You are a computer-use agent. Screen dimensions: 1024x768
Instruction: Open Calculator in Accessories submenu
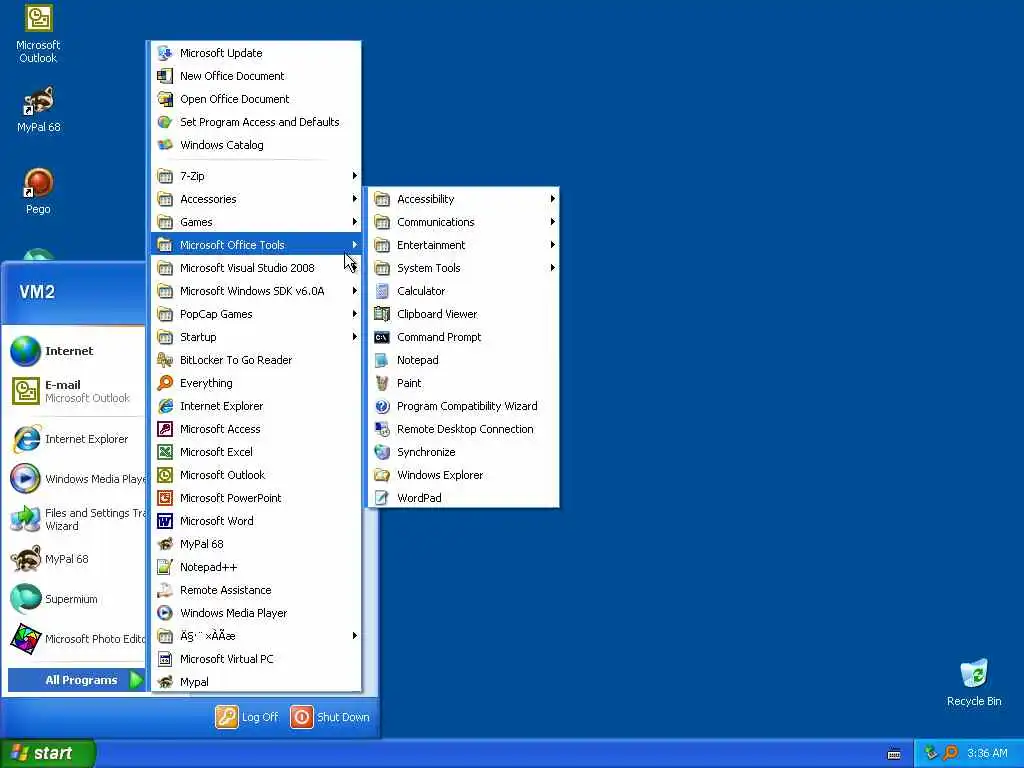464,291
